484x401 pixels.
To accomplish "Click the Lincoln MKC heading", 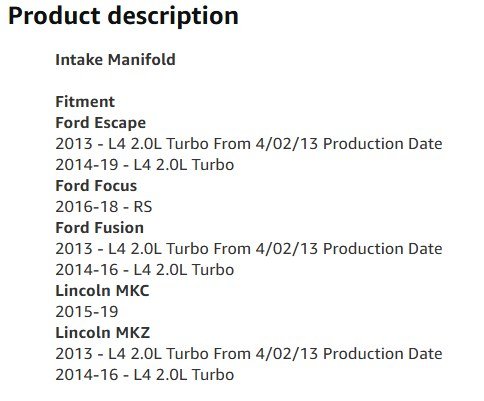I will pos(102,291).
